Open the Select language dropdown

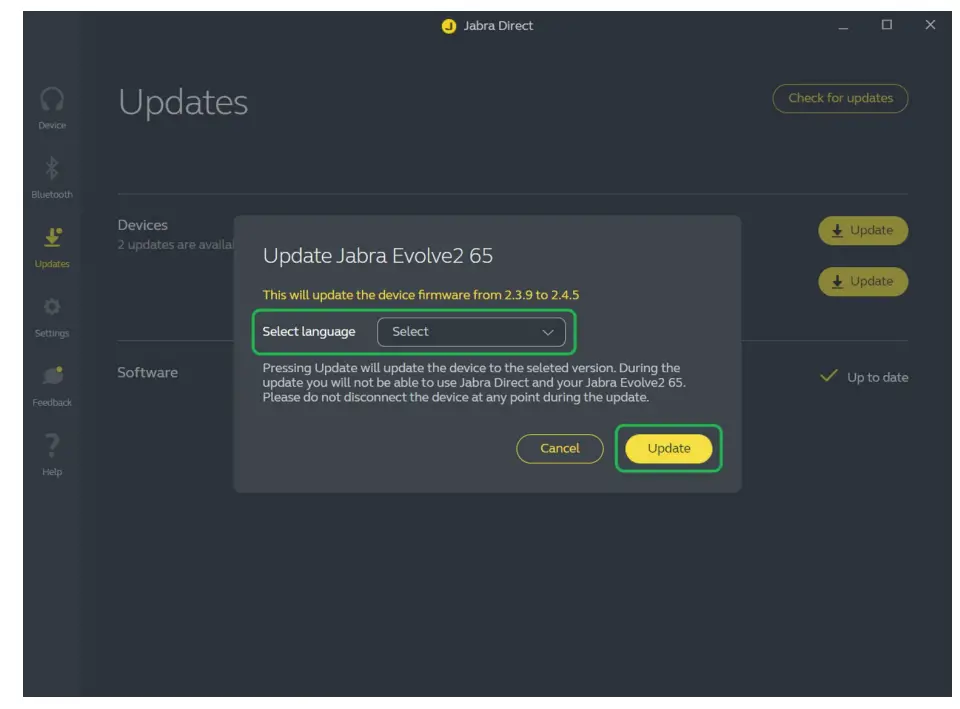click(x=473, y=331)
